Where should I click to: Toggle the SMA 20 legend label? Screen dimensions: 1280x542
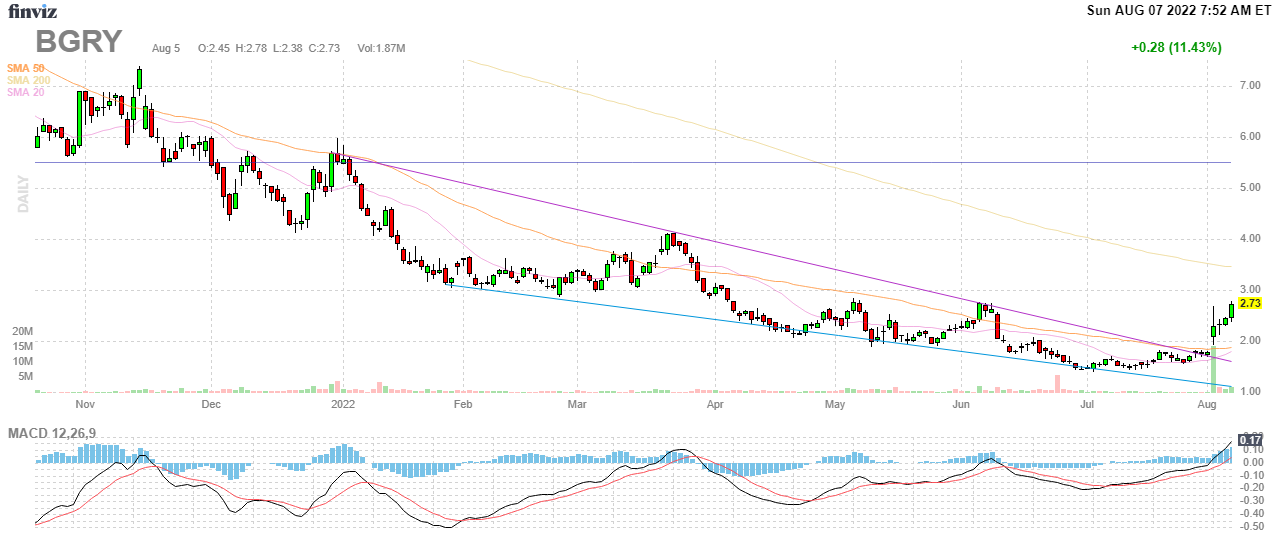tap(25, 93)
